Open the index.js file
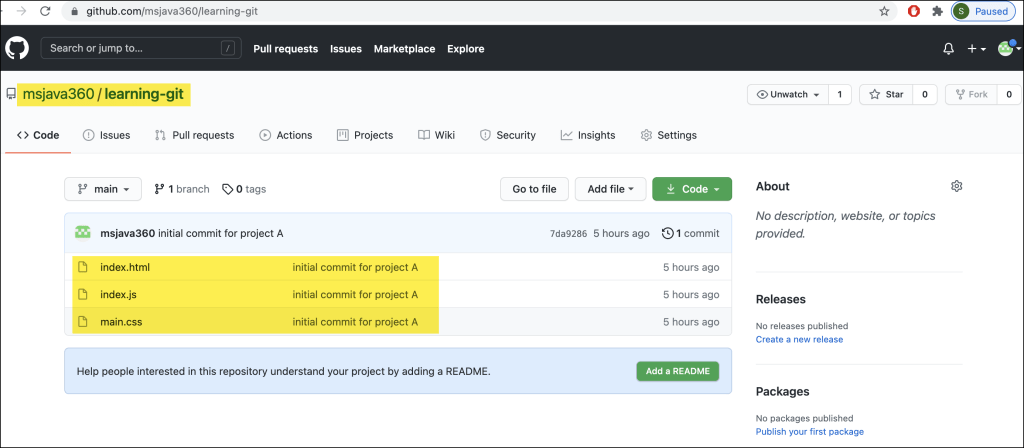The height and width of the screenshot is (448, 1024). tap(118, 295)
